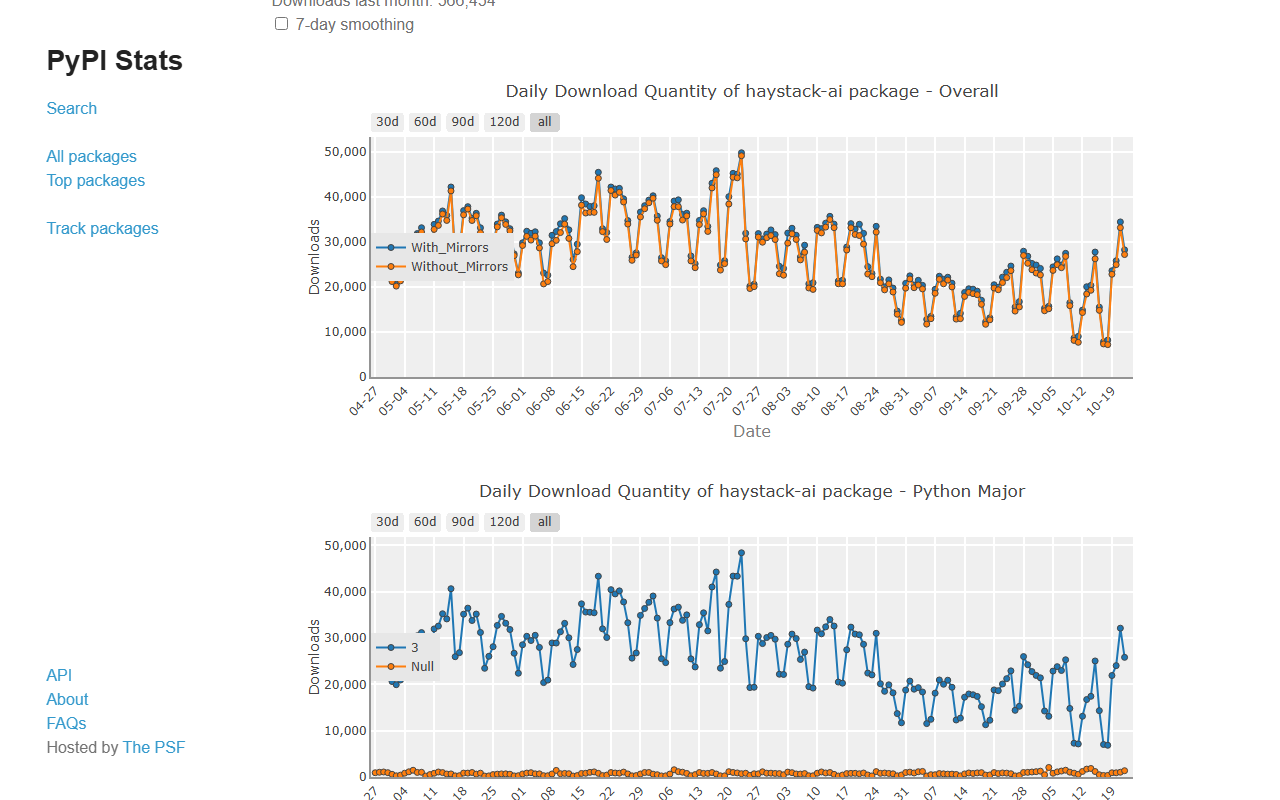This screenshot has height=800, width=1280.
Task: Click the 50,000 y-axis tick on Overall chart
Action: tap(343, 151)
